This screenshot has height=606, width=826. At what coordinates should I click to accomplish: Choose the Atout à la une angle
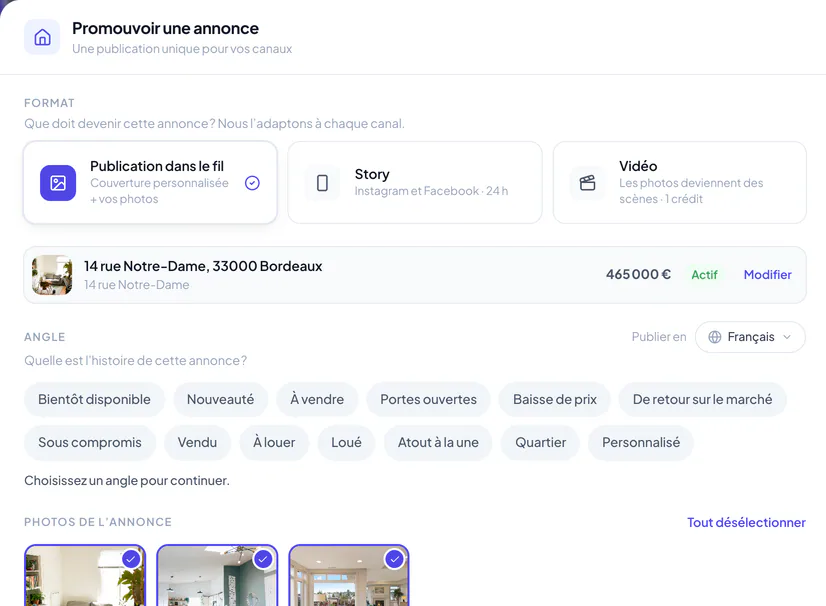[x=438, y=443]
